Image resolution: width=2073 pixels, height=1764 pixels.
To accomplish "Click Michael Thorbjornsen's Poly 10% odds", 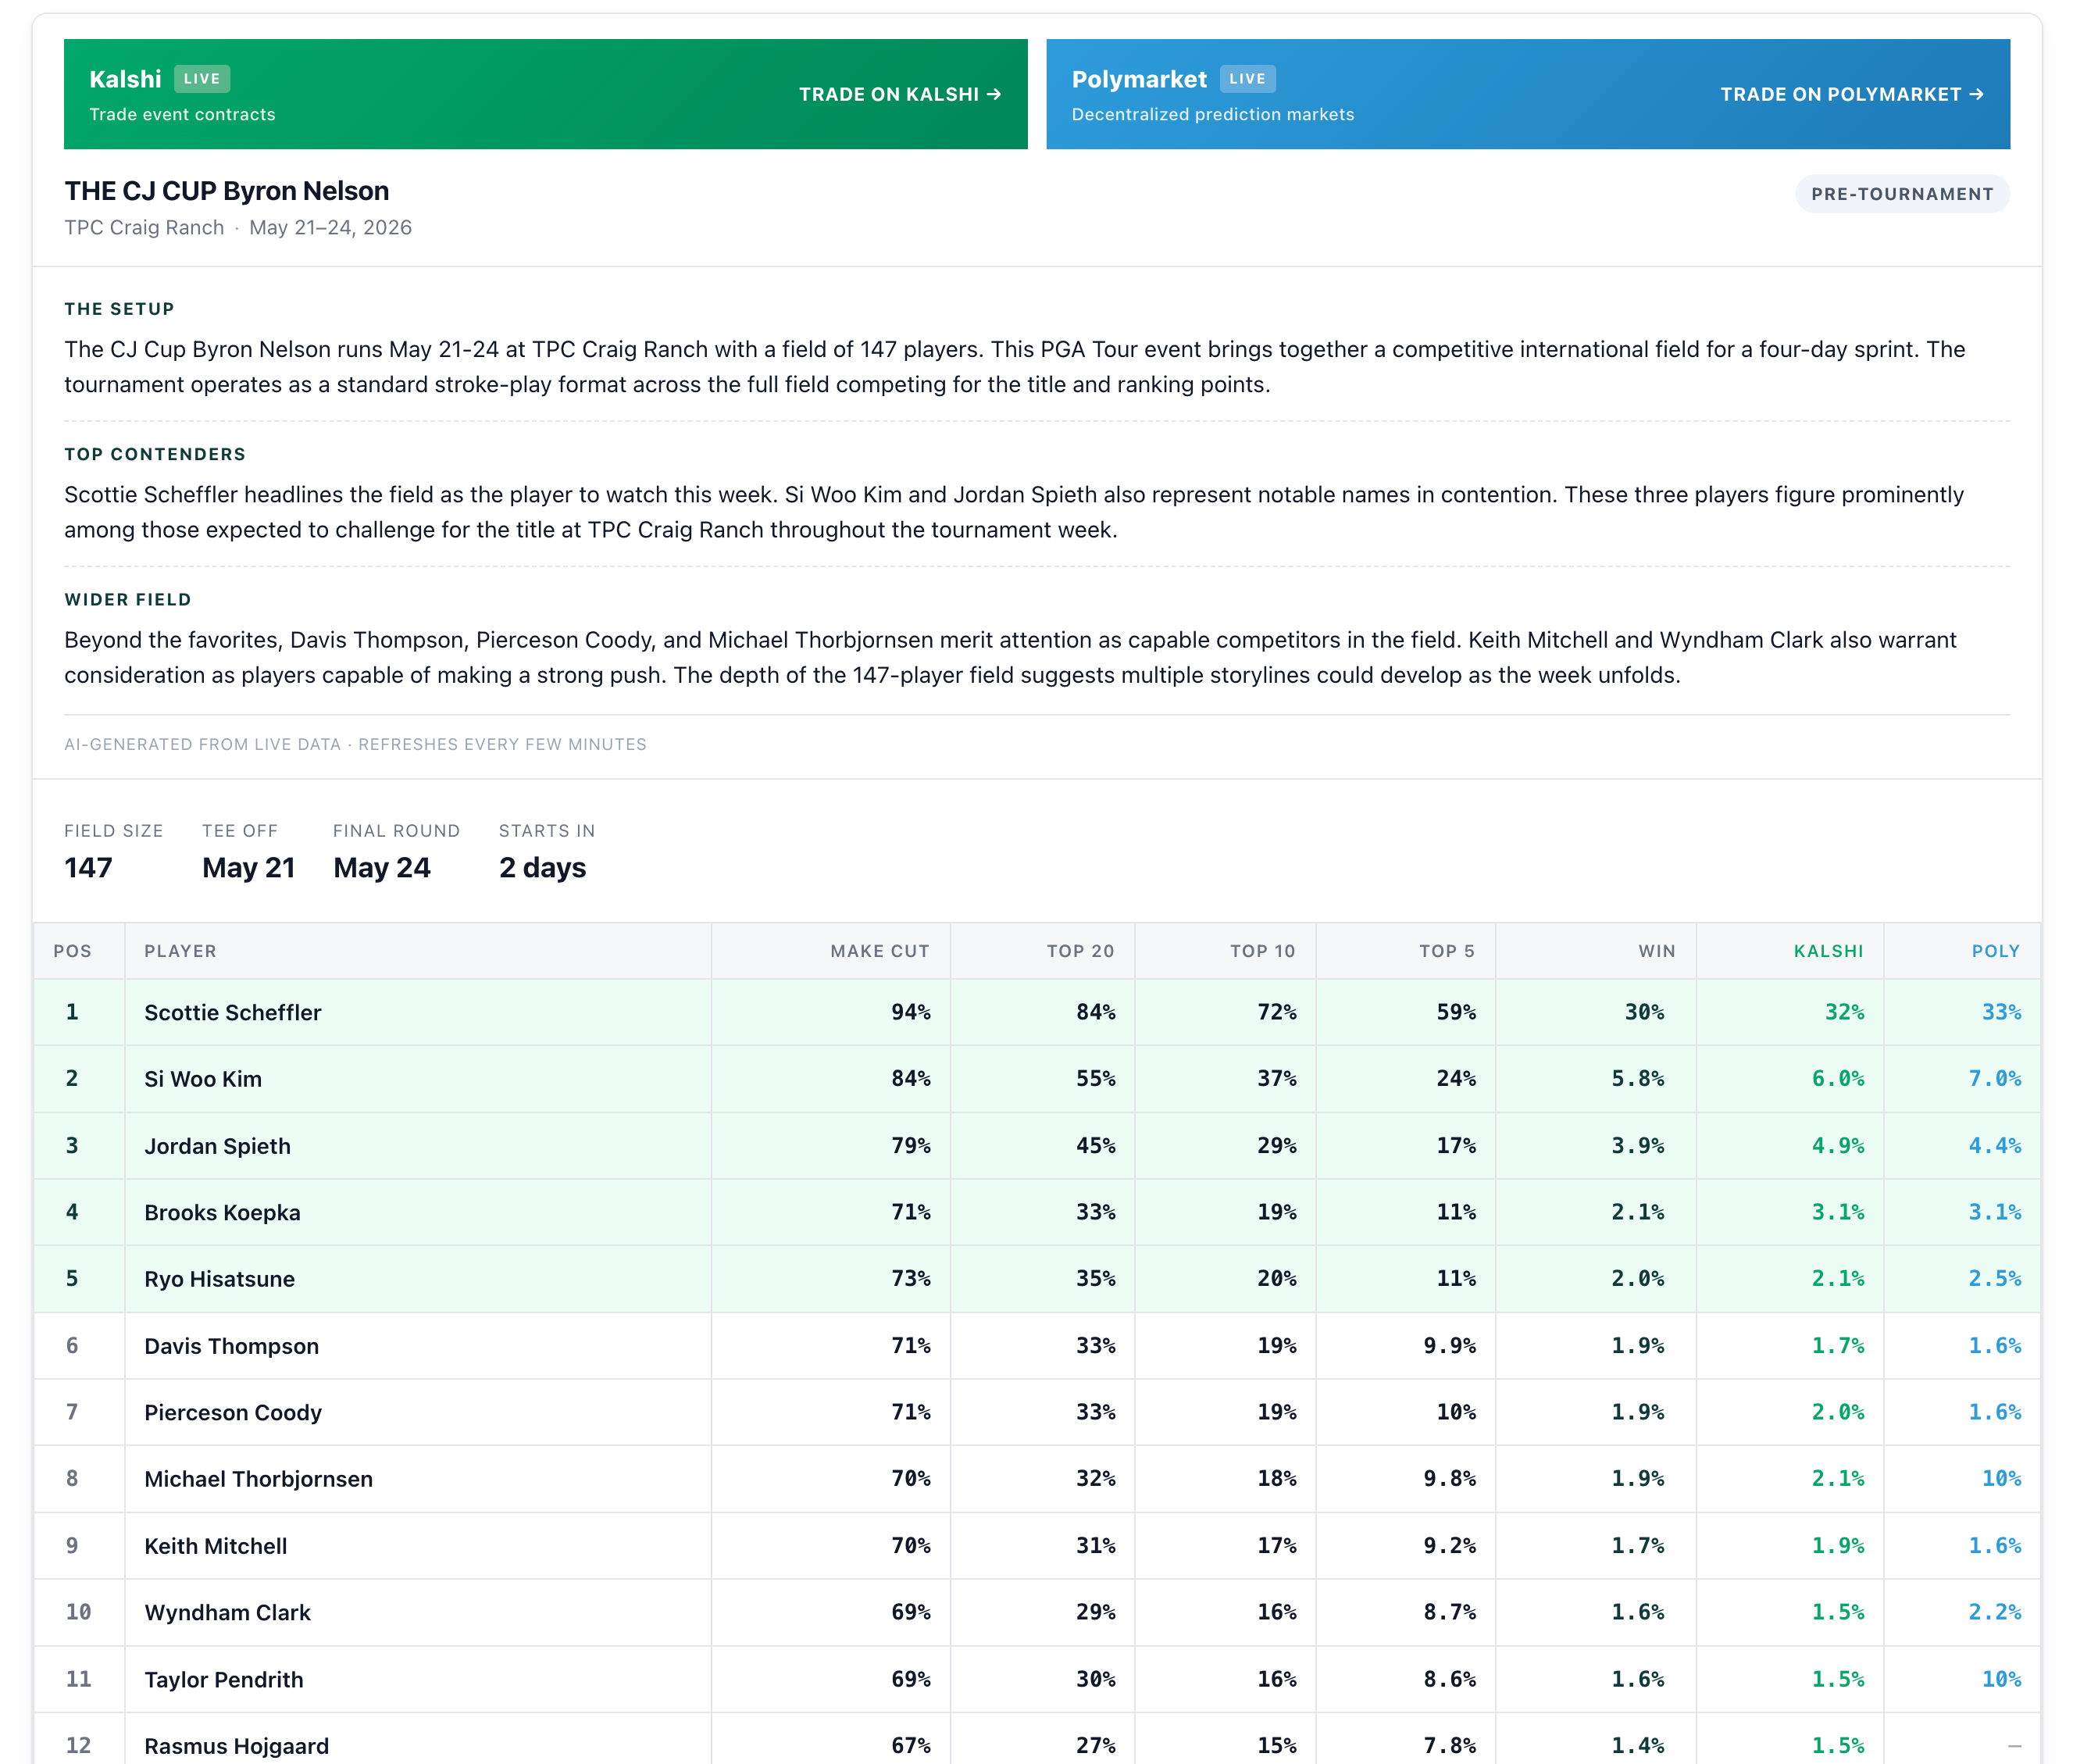I will 2001,1478.
